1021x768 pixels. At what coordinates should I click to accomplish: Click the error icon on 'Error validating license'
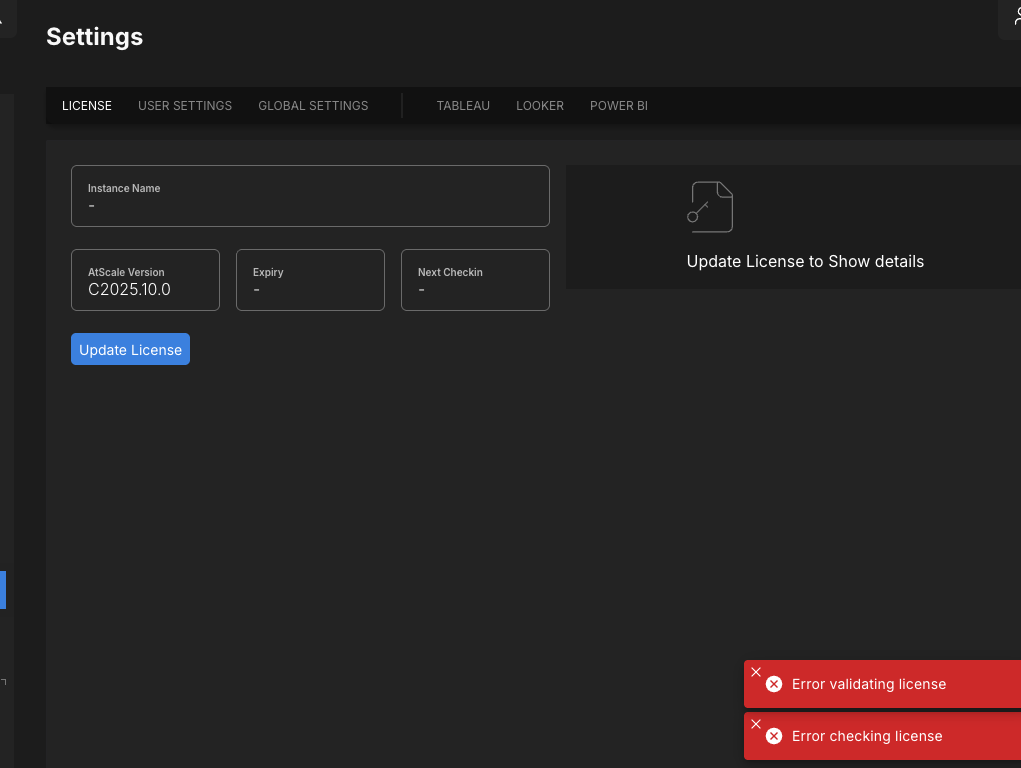774,684
